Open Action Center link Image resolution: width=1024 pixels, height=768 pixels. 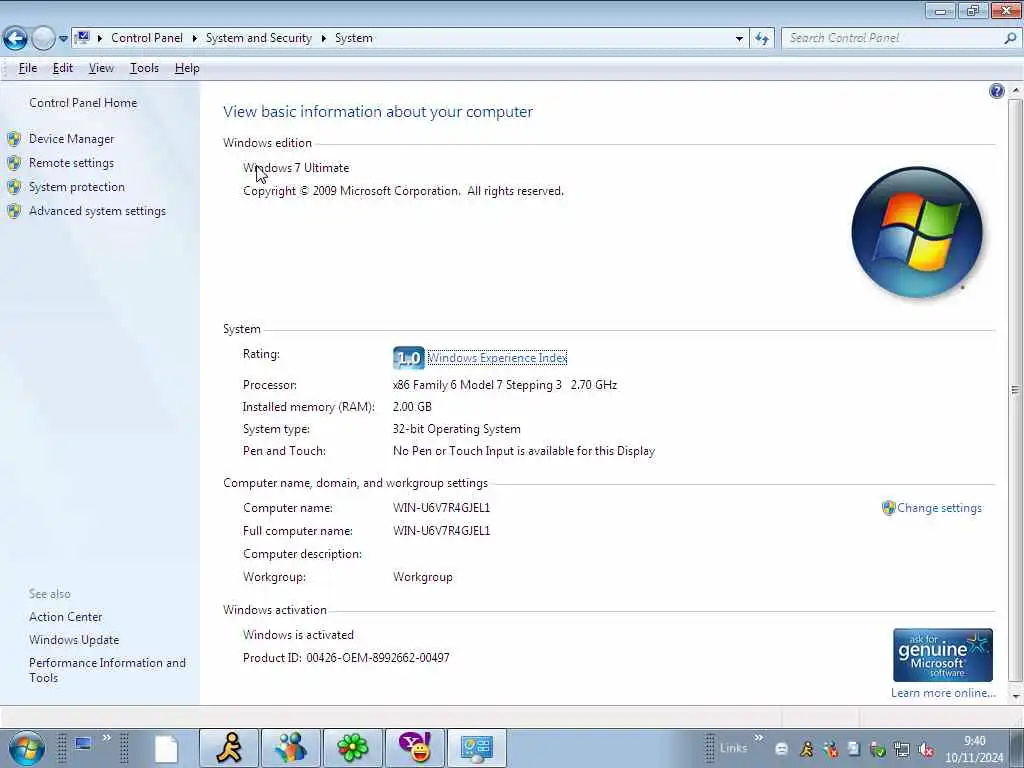(x=65, y=617)
